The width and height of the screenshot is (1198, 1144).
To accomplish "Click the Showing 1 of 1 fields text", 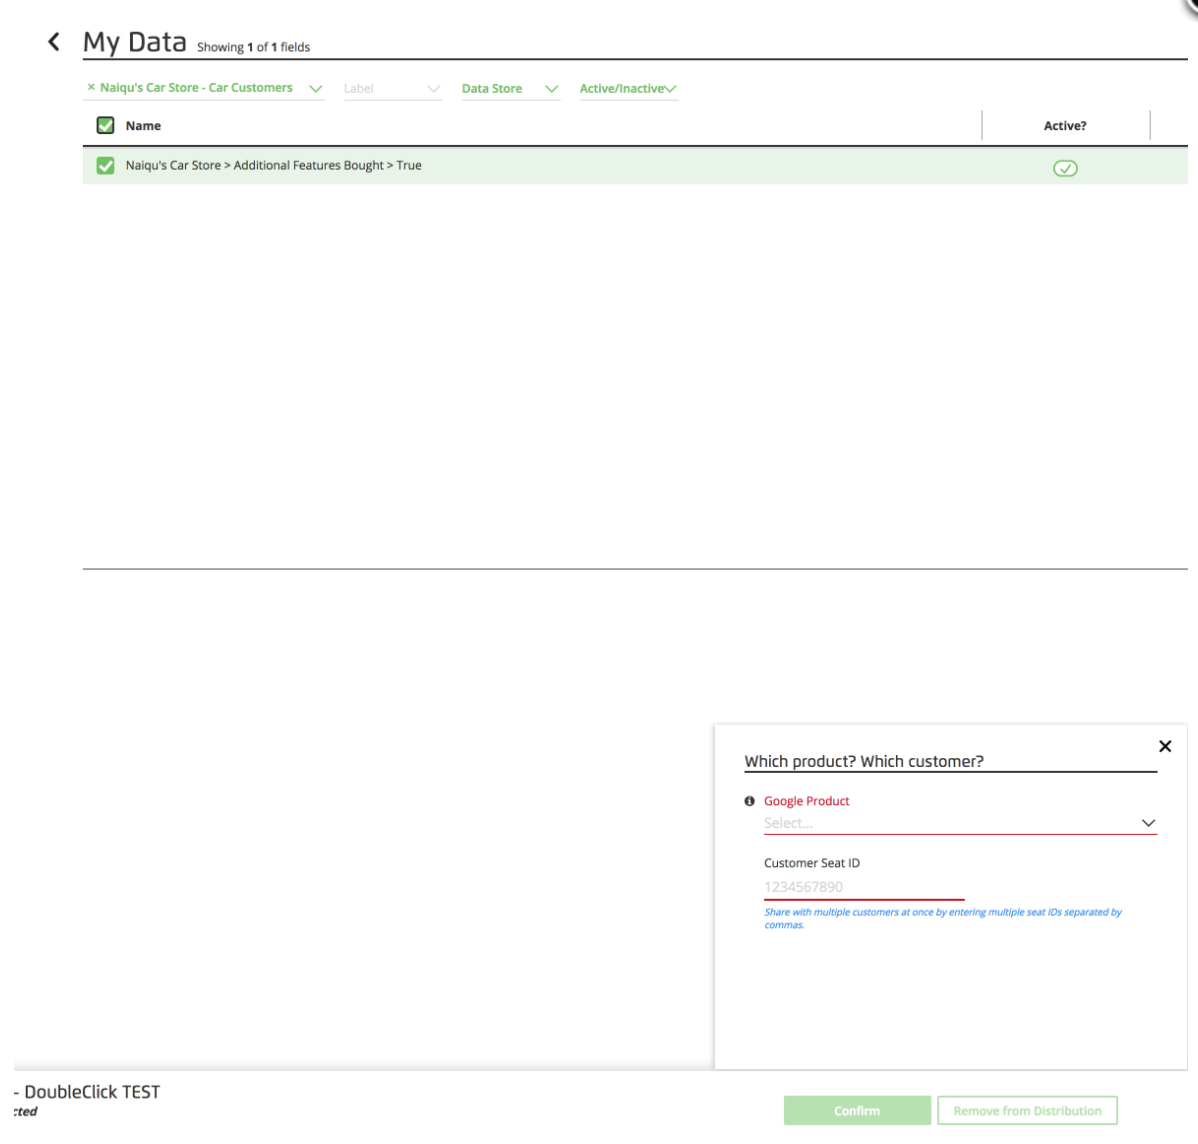I will pyautogui.click(x=254, y=47).
